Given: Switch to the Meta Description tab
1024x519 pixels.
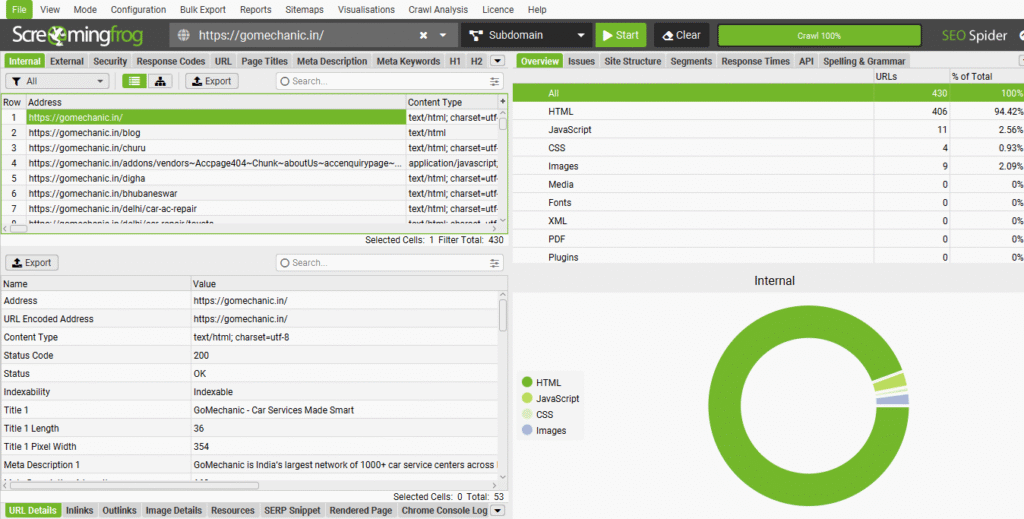Looking at the screenshot, I should tap(332, 61).
